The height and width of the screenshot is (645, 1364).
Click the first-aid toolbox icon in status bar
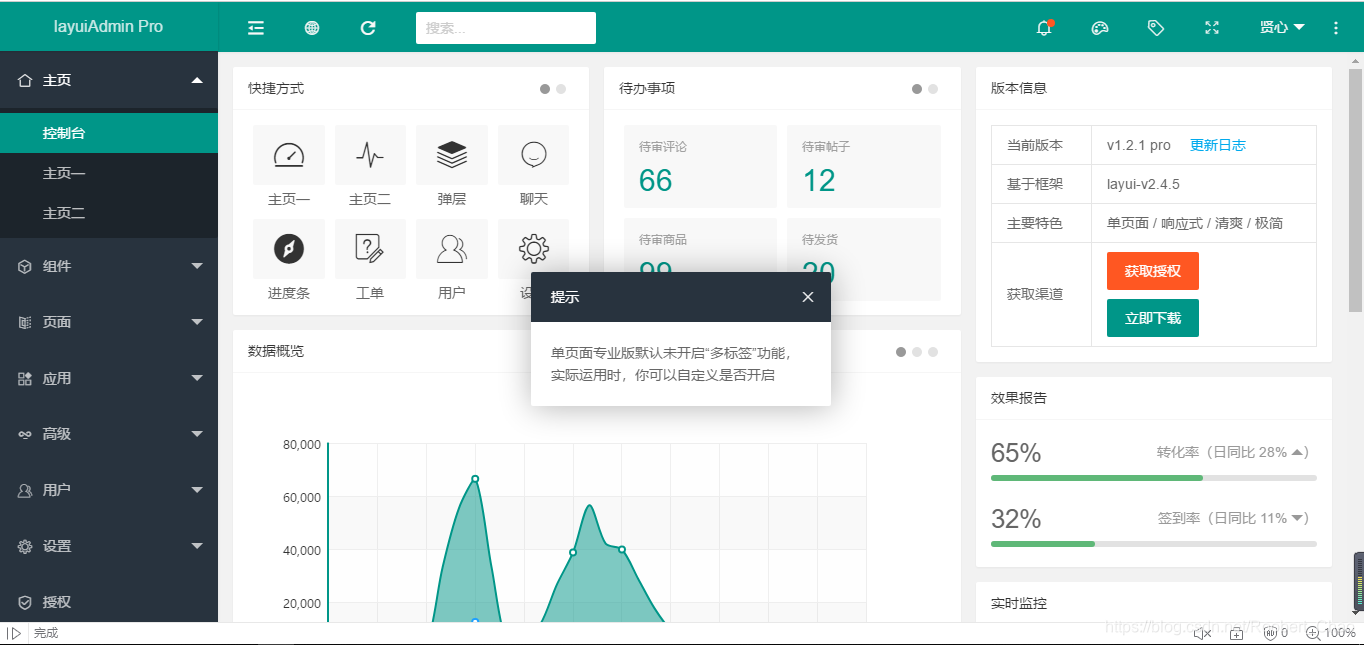pos(1237,633)
